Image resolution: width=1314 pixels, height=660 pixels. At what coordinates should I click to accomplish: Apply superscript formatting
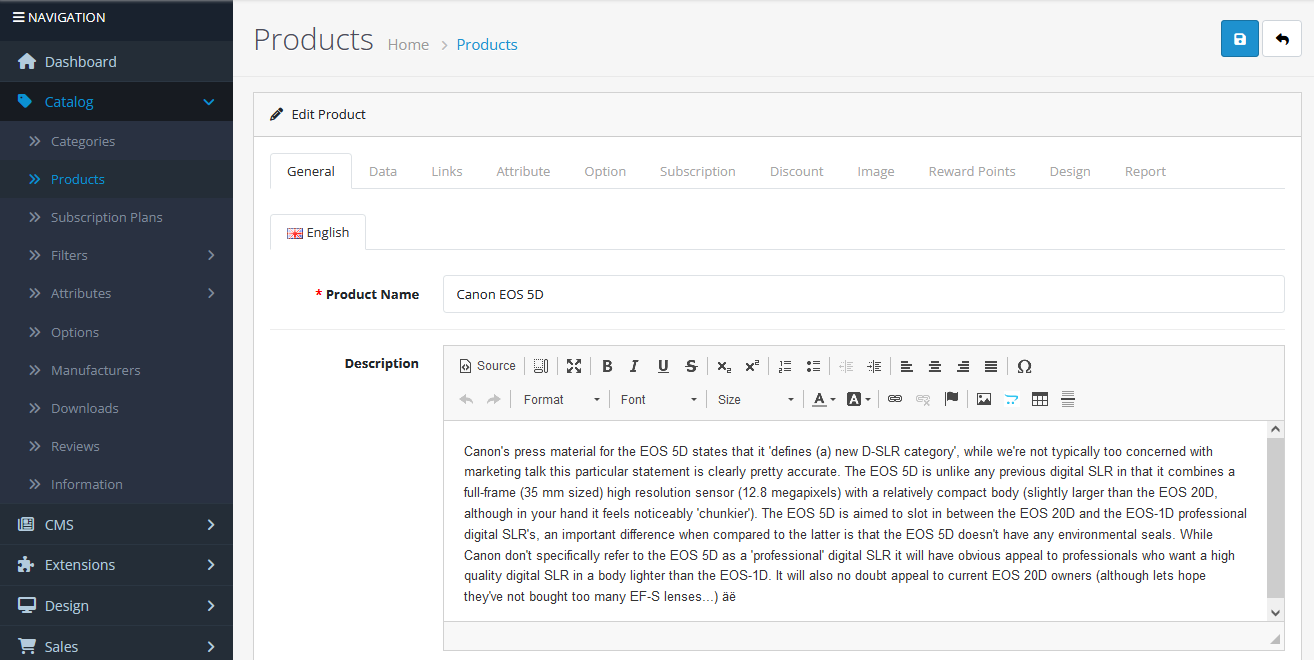tap(752, 366)
